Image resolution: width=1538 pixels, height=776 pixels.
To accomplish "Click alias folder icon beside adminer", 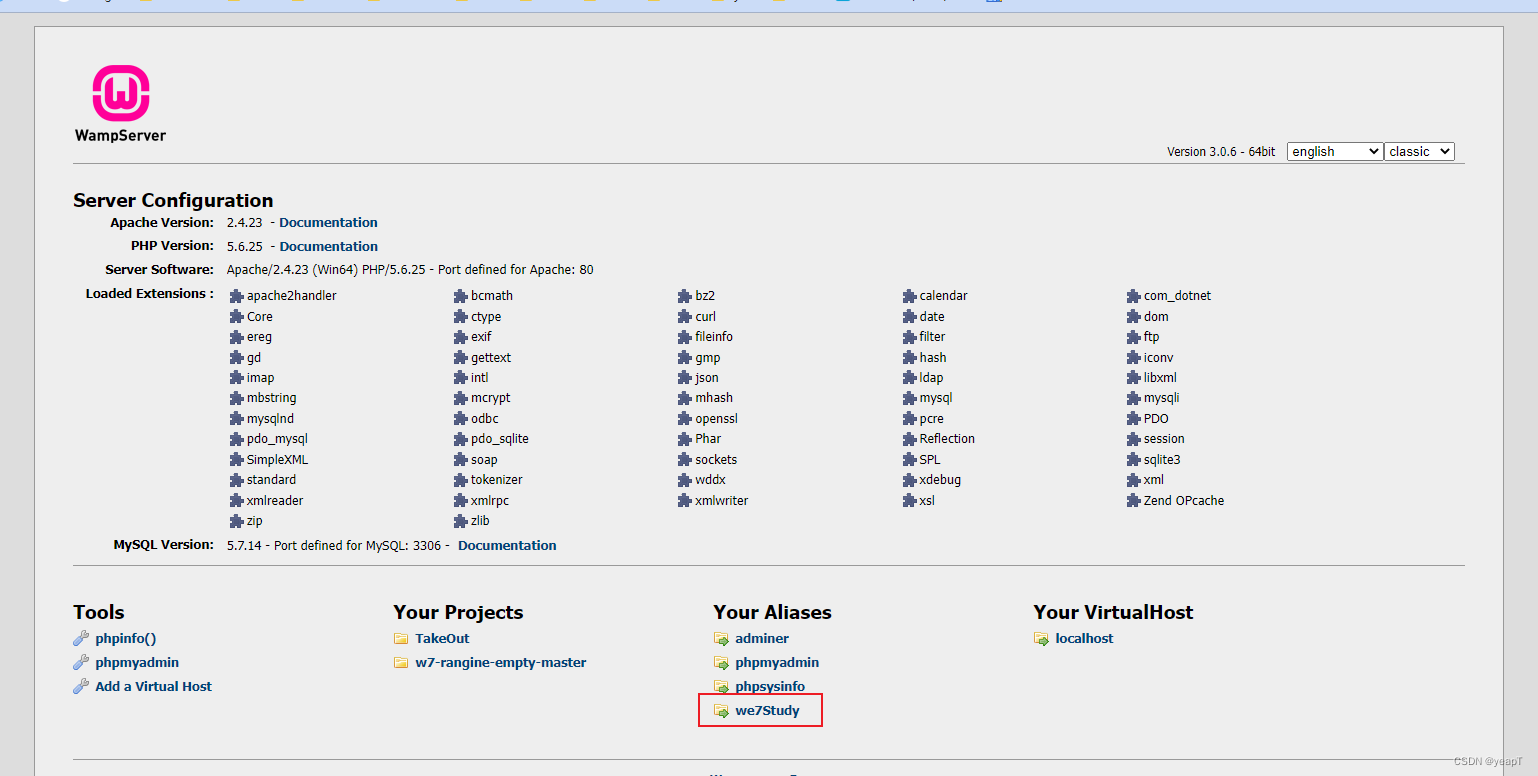I will coord(721,638).
